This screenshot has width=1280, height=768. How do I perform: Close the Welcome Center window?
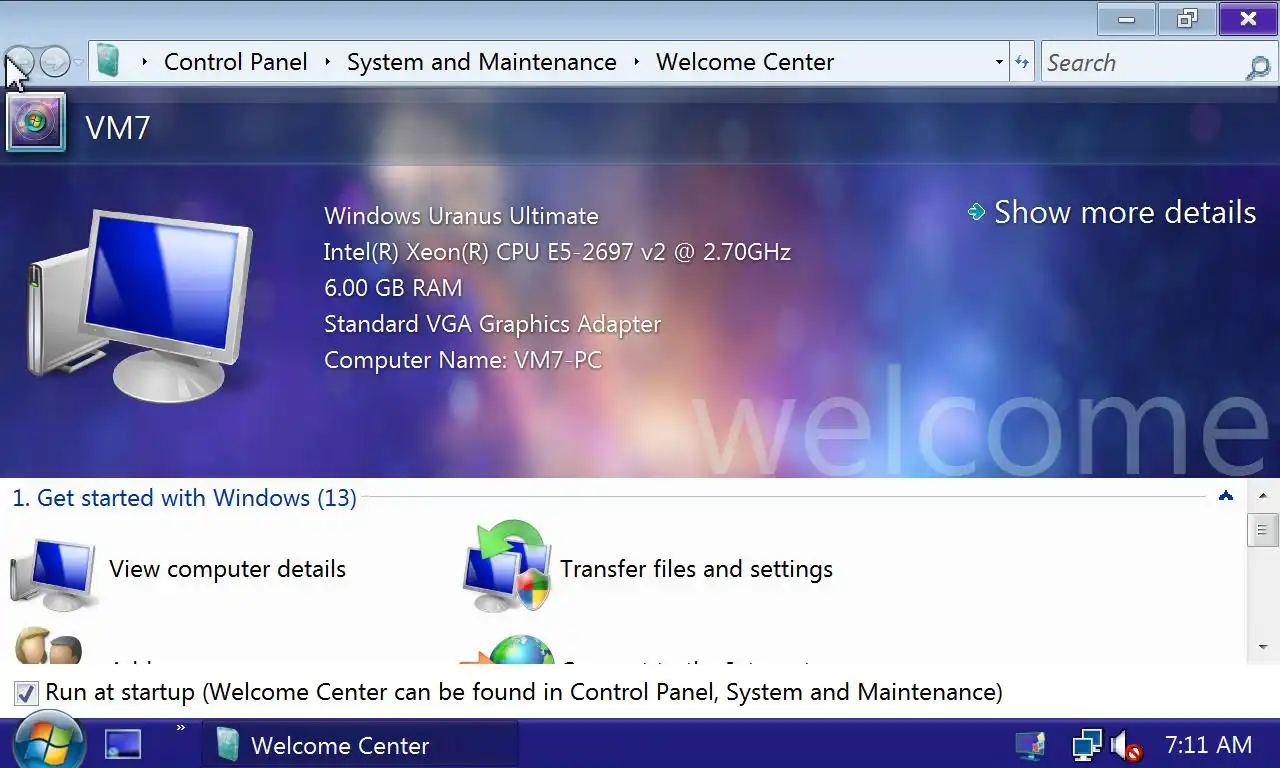(x=1248, y=19)
